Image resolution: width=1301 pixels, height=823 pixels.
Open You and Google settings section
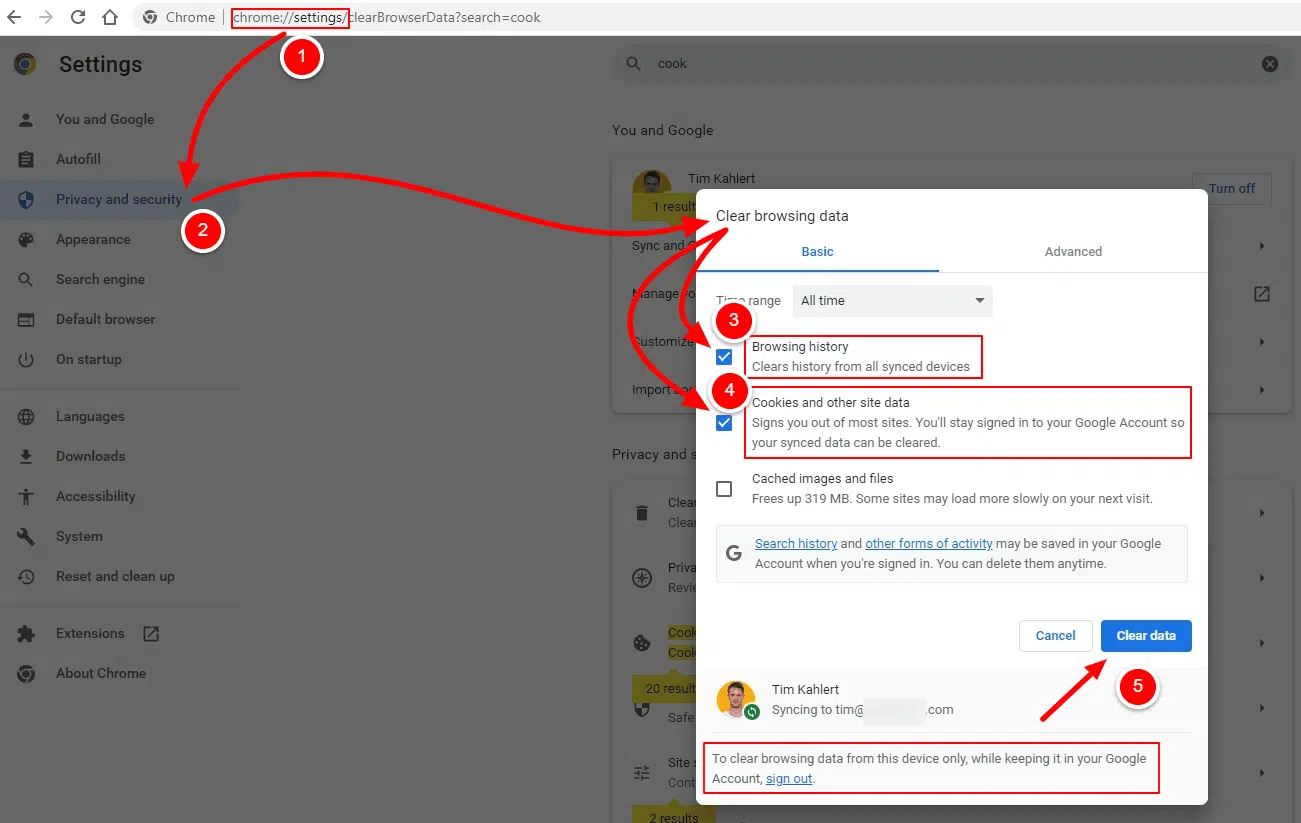pos(105,119)
